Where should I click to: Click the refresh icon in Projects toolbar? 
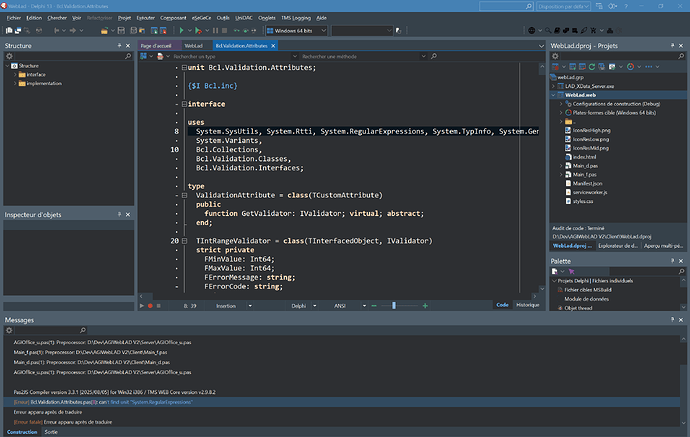592,67
